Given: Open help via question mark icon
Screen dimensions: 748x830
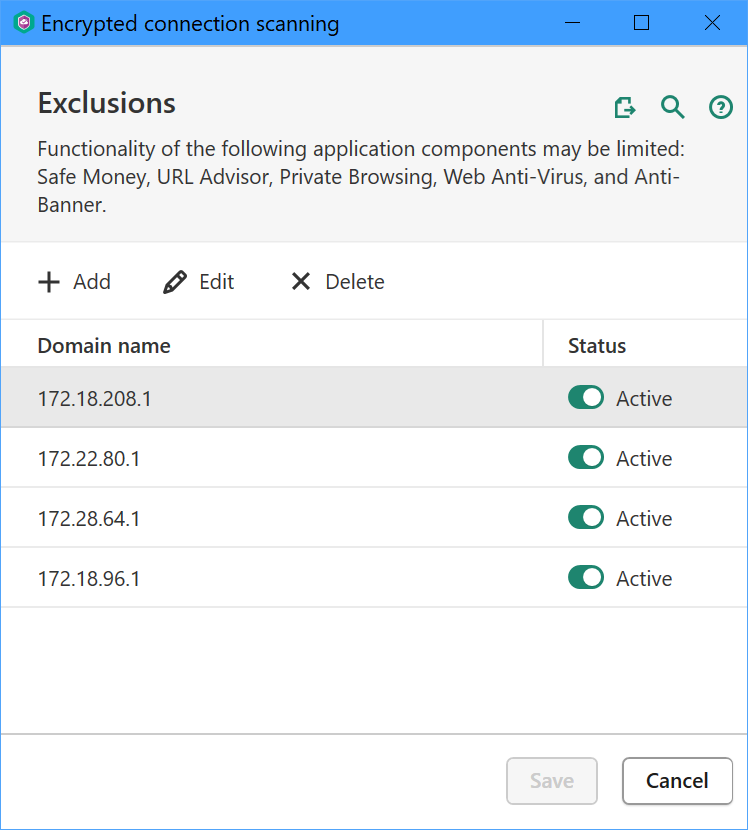Looking at the screenshot, I should (x=721, y=107).
